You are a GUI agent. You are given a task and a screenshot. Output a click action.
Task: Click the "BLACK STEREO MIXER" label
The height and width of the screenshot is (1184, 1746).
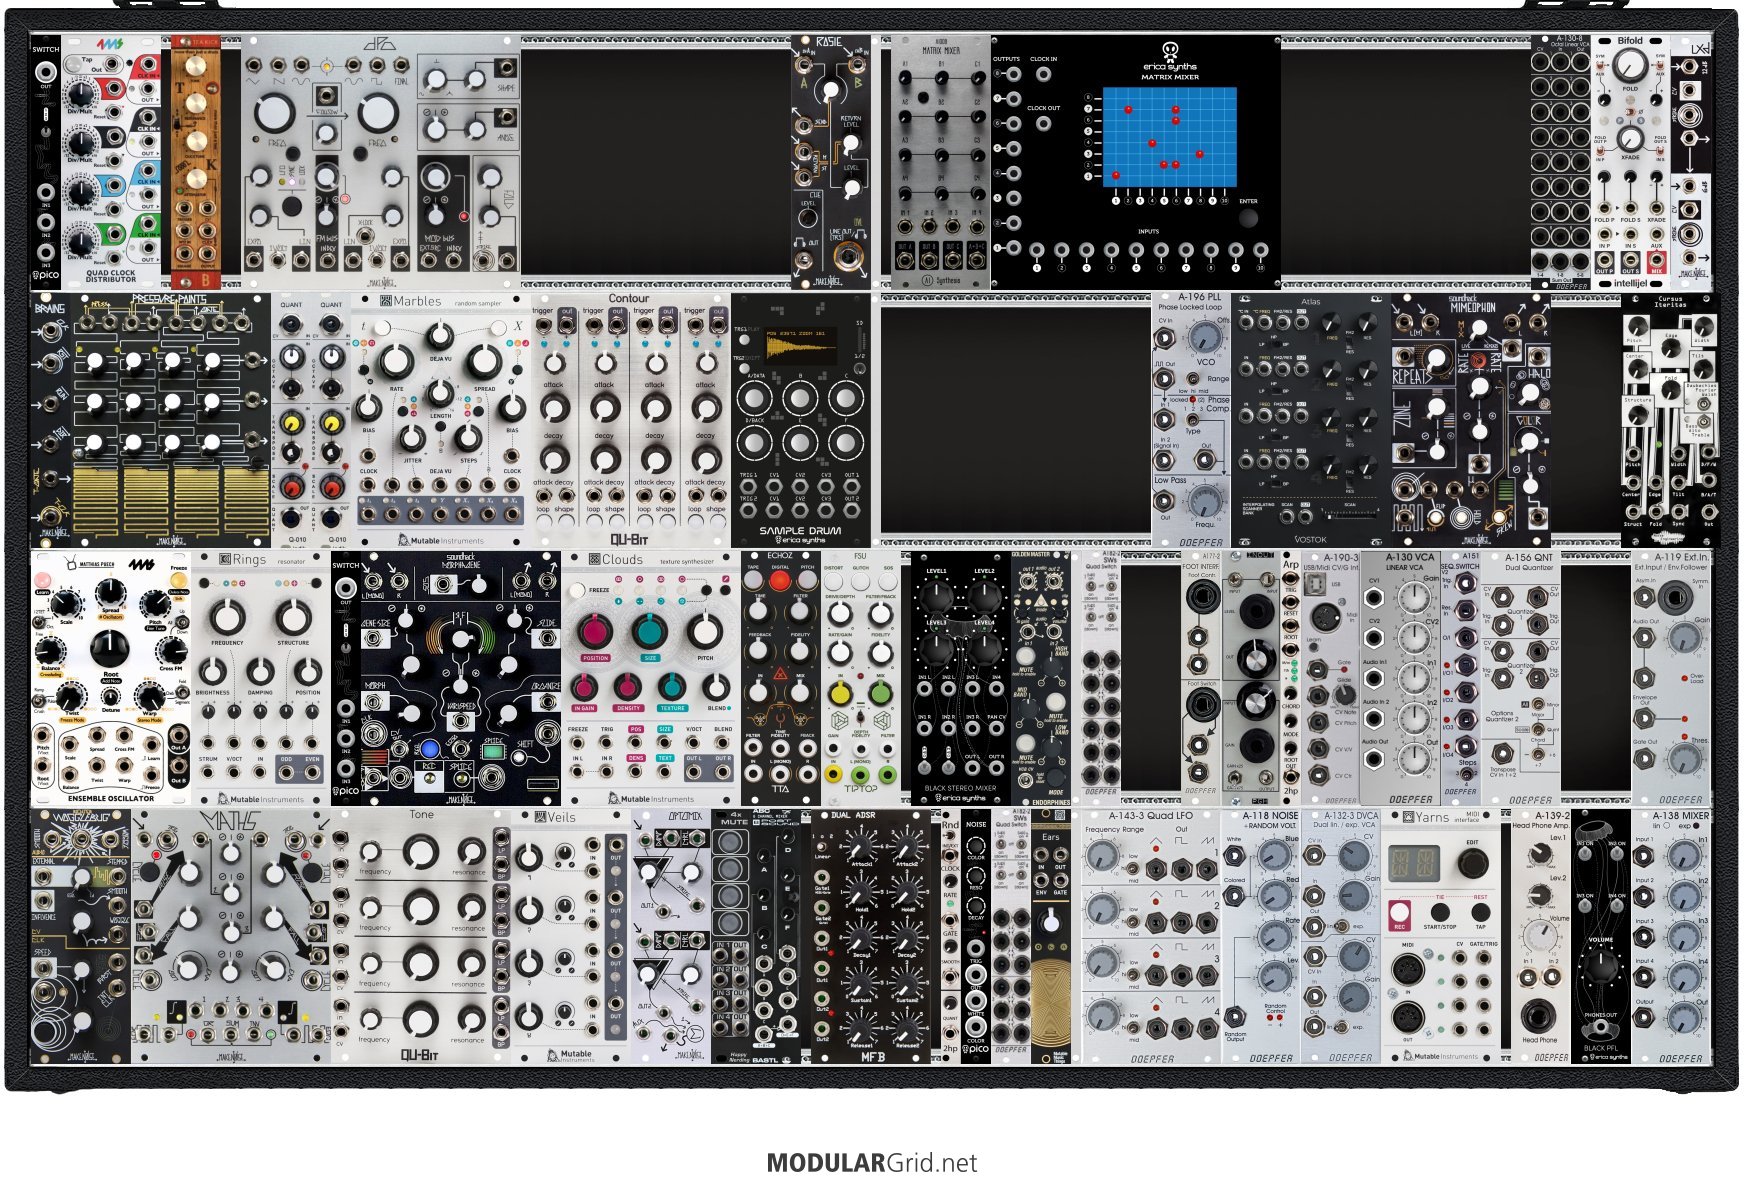pyautogui.click(x=960, y=788)
